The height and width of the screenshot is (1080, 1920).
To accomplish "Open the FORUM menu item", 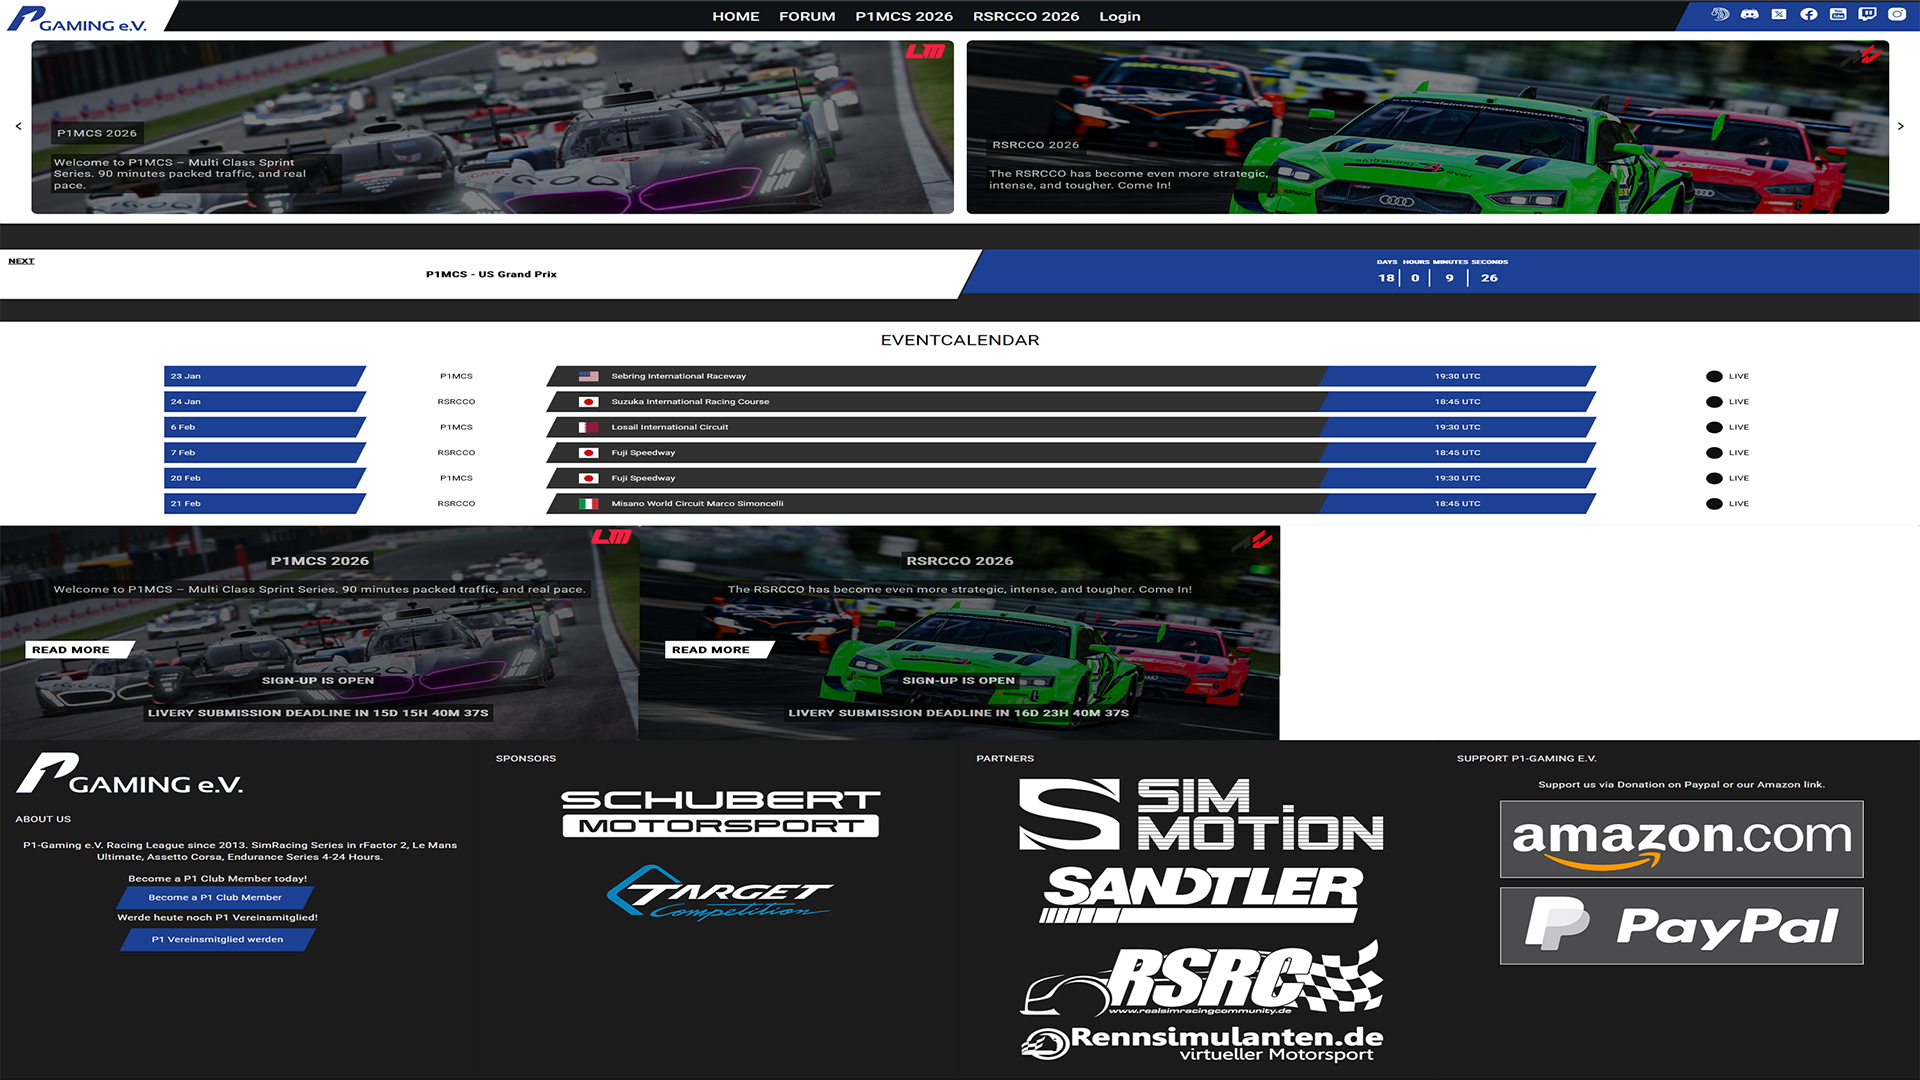I will (806, 16).
